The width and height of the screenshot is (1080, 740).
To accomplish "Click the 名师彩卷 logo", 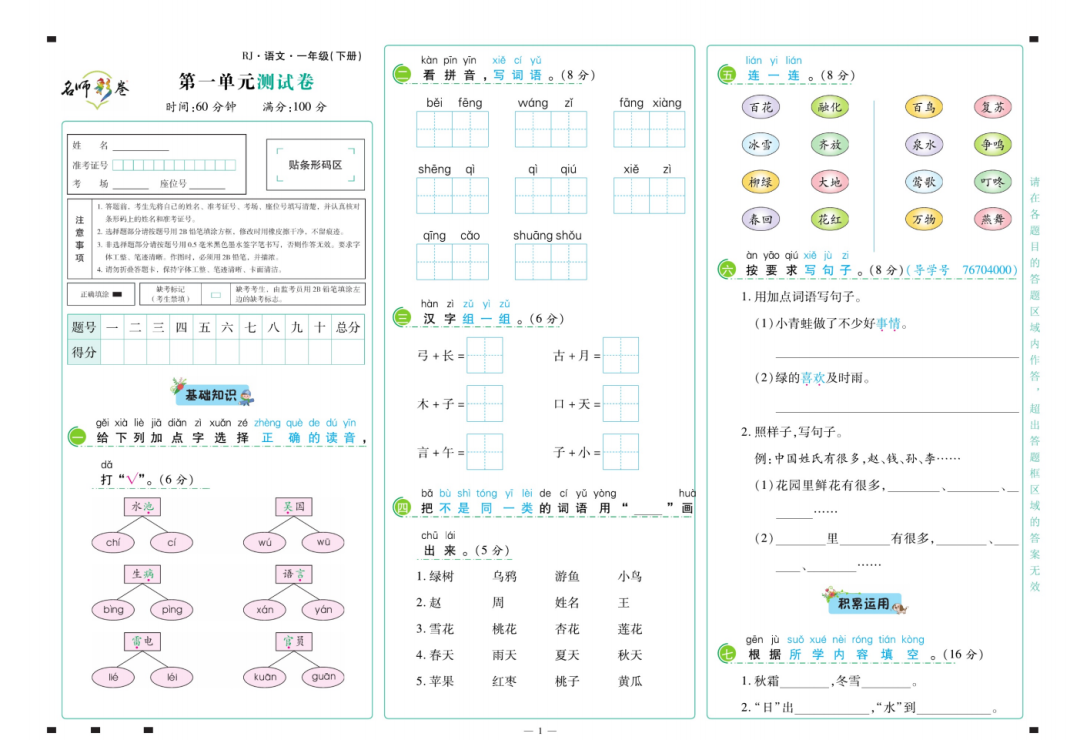I will 95,89.
